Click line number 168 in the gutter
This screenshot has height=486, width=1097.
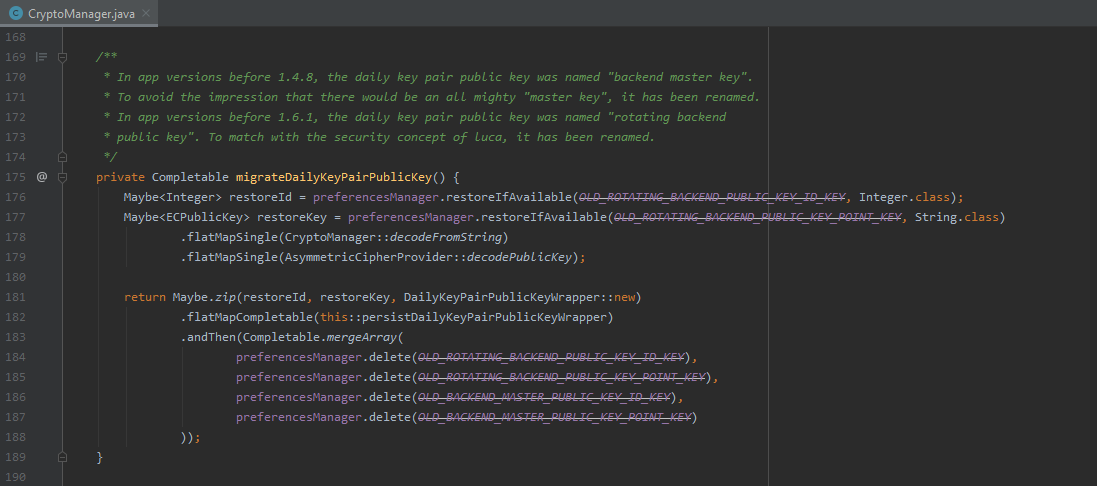pyautogui.click(x=14, y=36)
